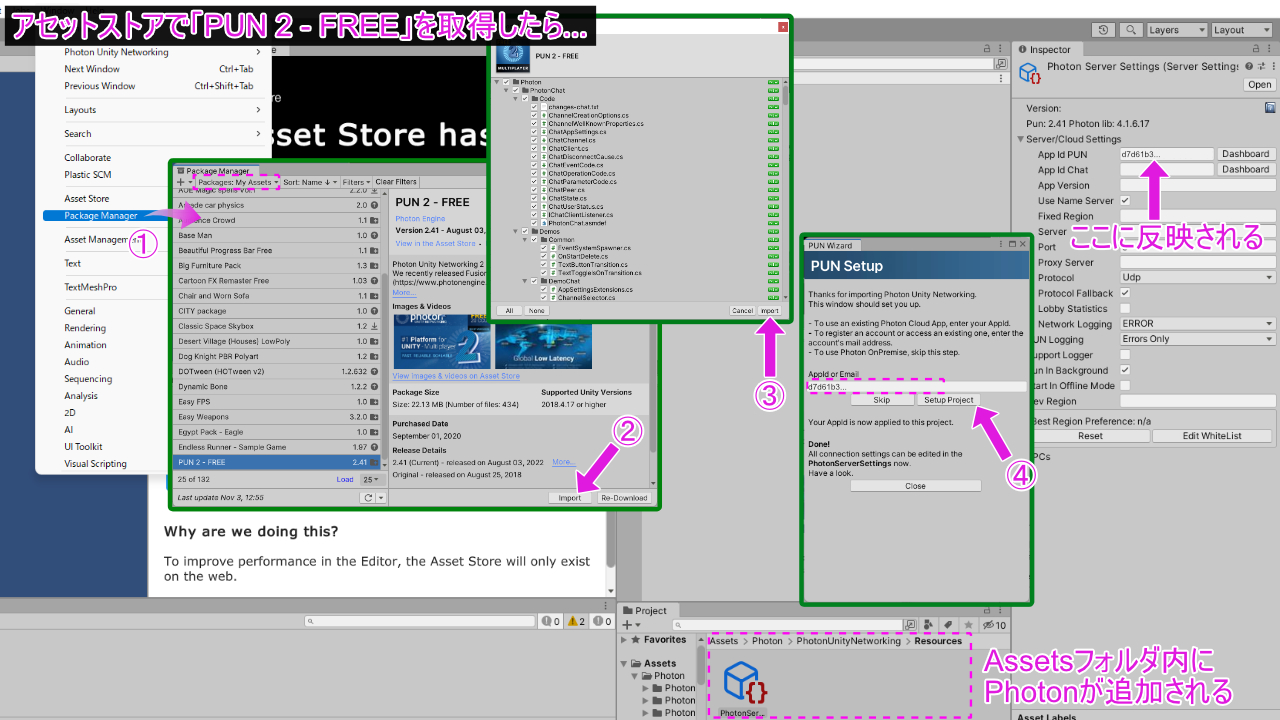This screenshot has height=720, width=1280.
Task: Toggle the Use Name Server checkbox
Action: 1125,201
